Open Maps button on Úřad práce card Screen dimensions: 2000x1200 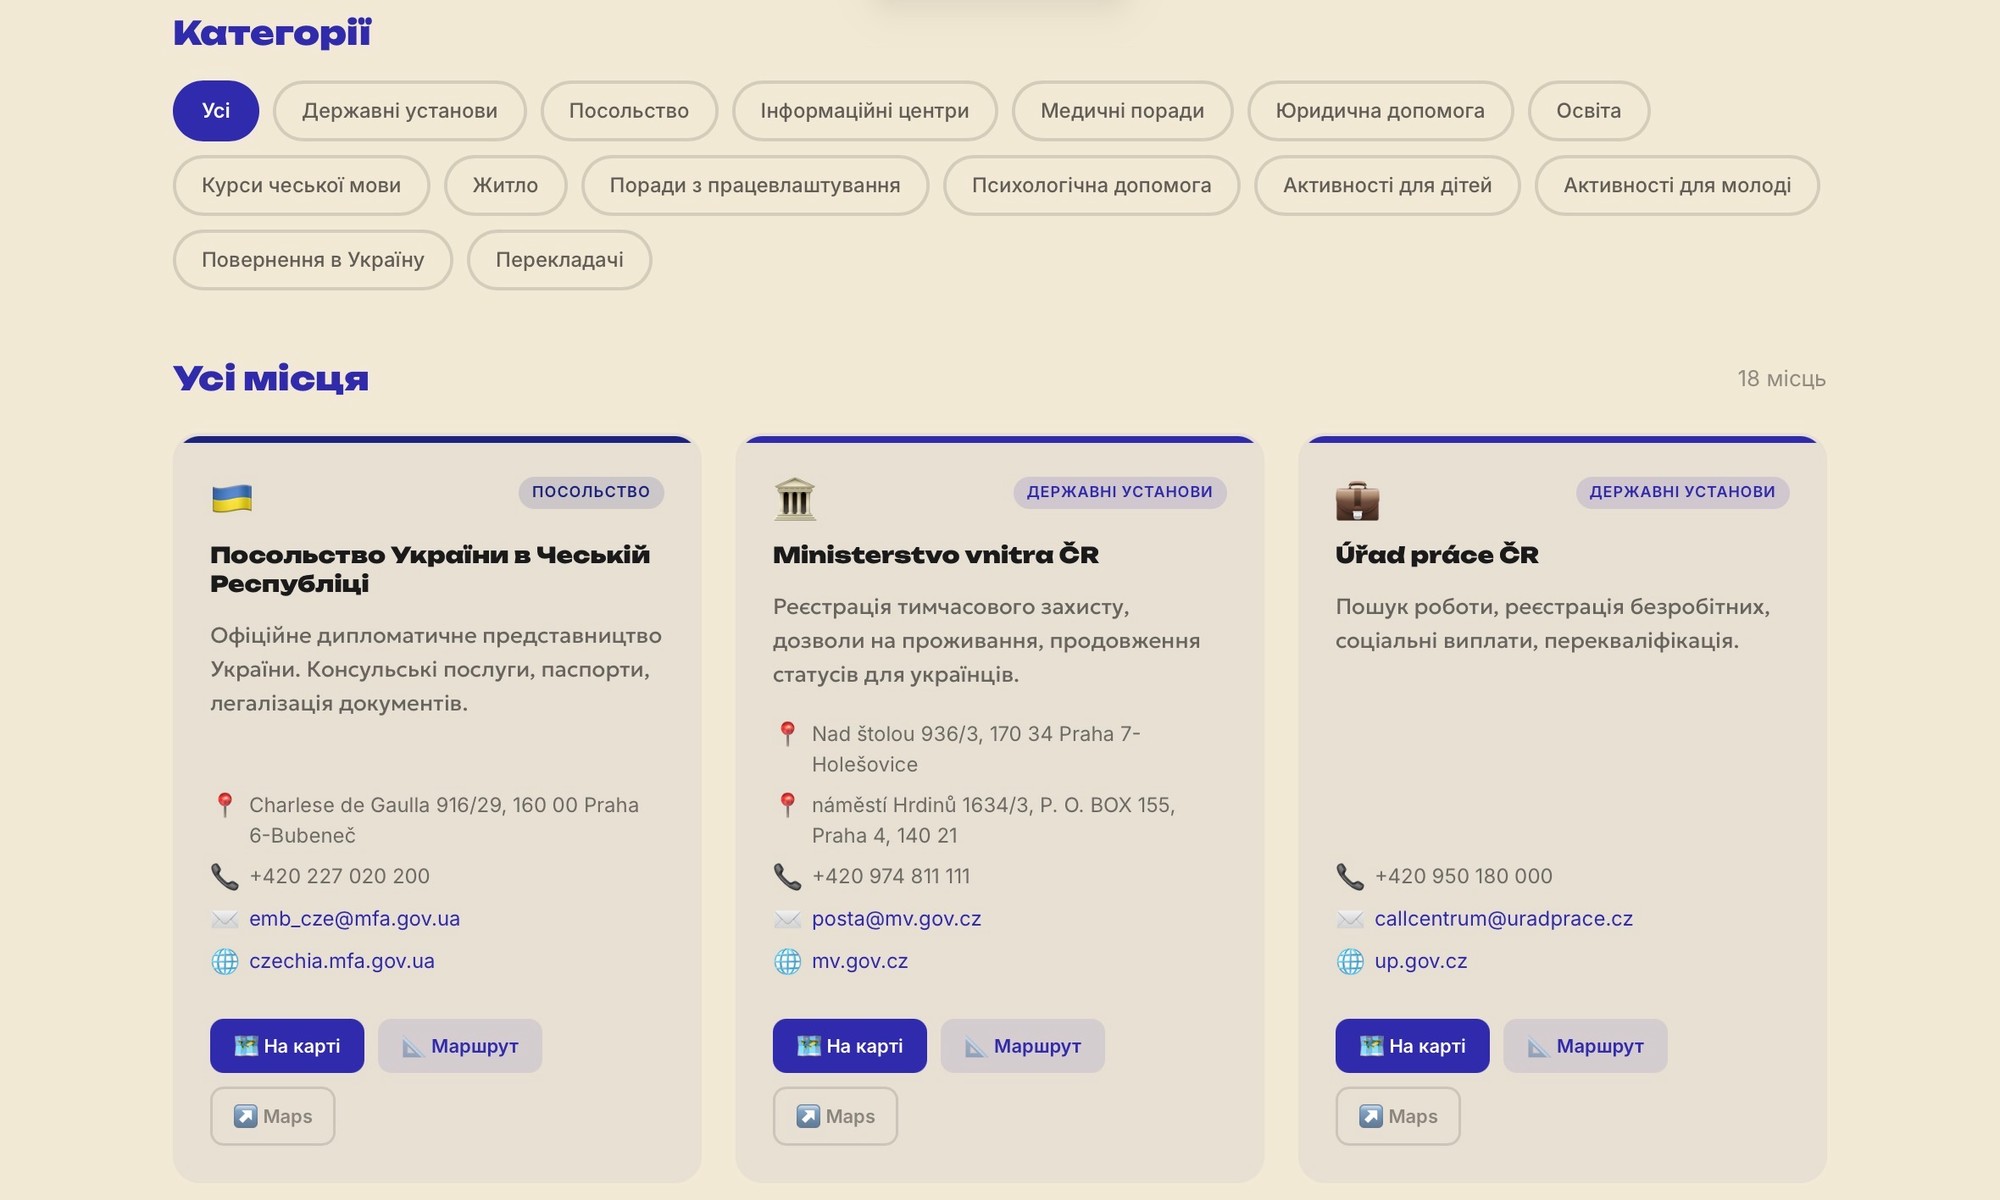(x=1398, y=1116)
